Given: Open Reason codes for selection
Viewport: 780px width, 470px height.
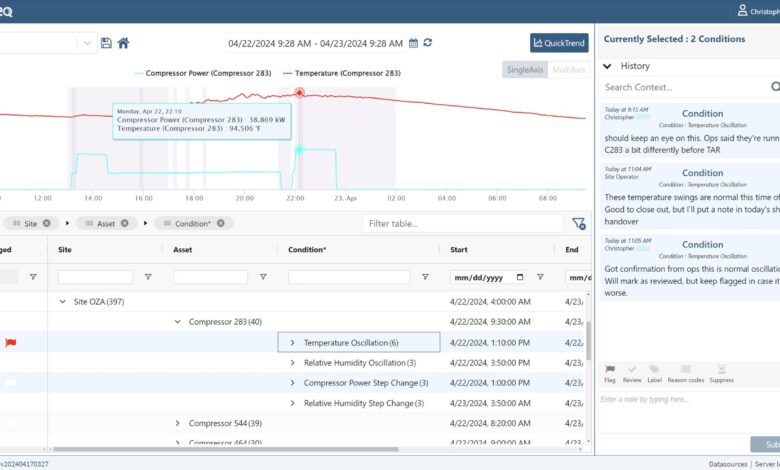Looking at the screenshot, I should (685, 373).
